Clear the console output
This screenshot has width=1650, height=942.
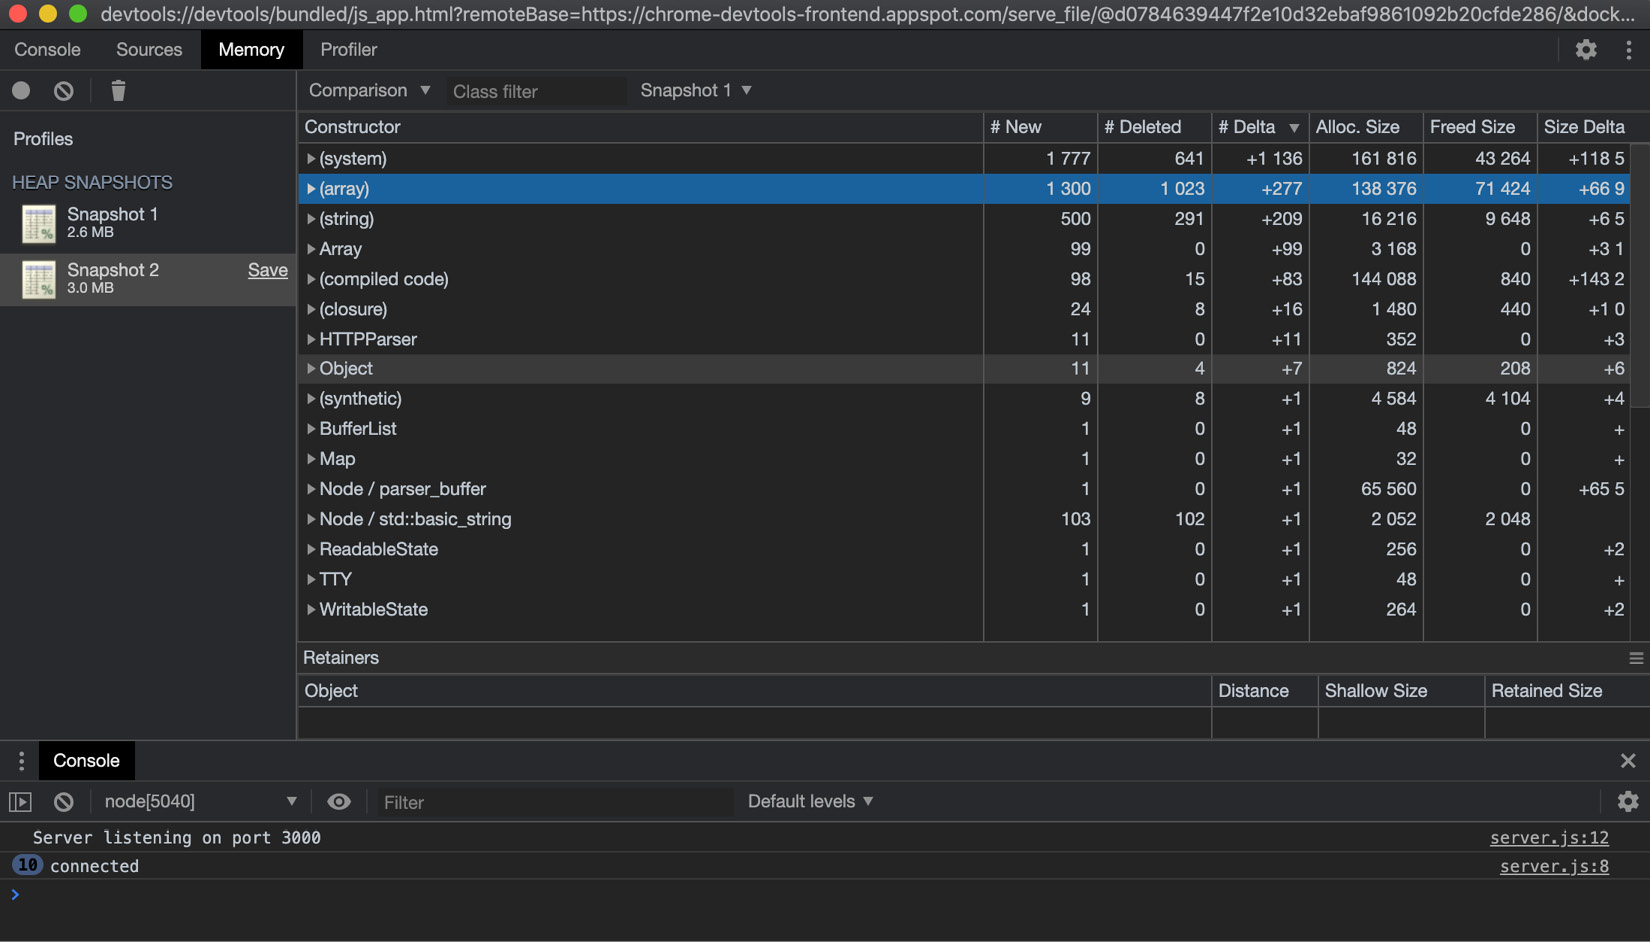(x=63, y=801)
